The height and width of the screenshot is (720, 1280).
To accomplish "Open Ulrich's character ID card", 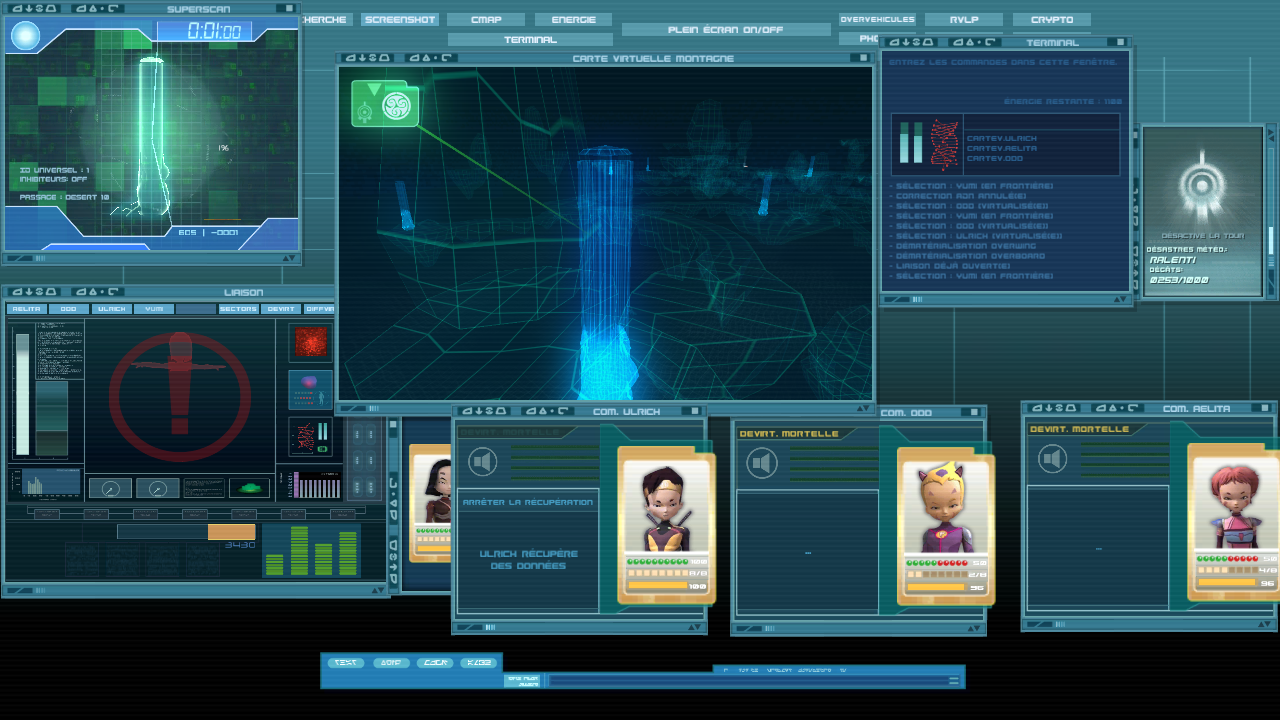I will coord(667,526).
